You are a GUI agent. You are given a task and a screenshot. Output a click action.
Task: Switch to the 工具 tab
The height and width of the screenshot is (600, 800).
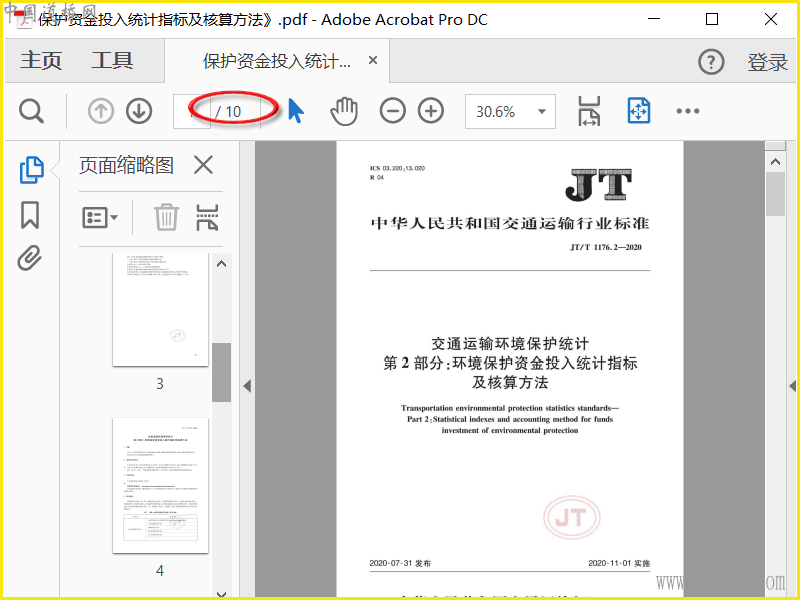pyautogui.click(x=112, y=61)
